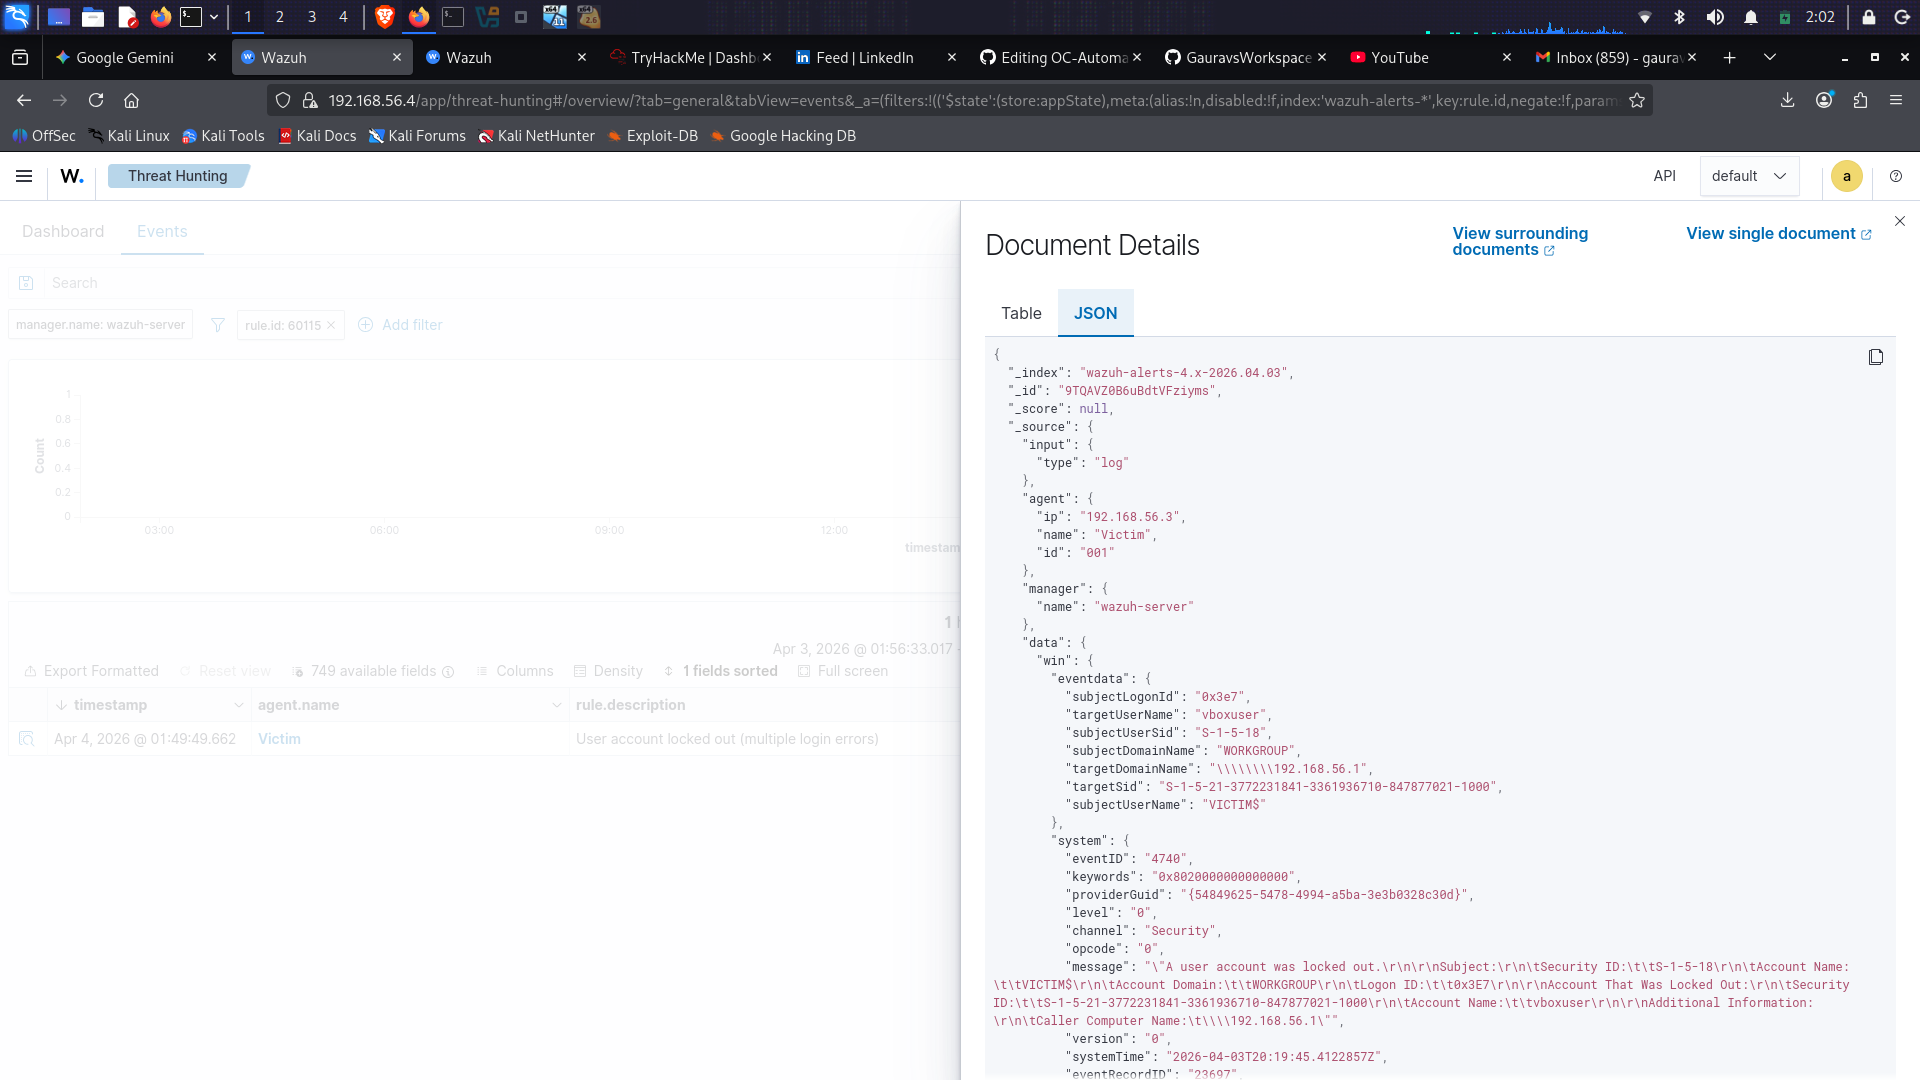The width and height of the screenshot is (1920, 1080).
Task: Click Add filter
Action: pyautogui.click(x=399, y=324)
